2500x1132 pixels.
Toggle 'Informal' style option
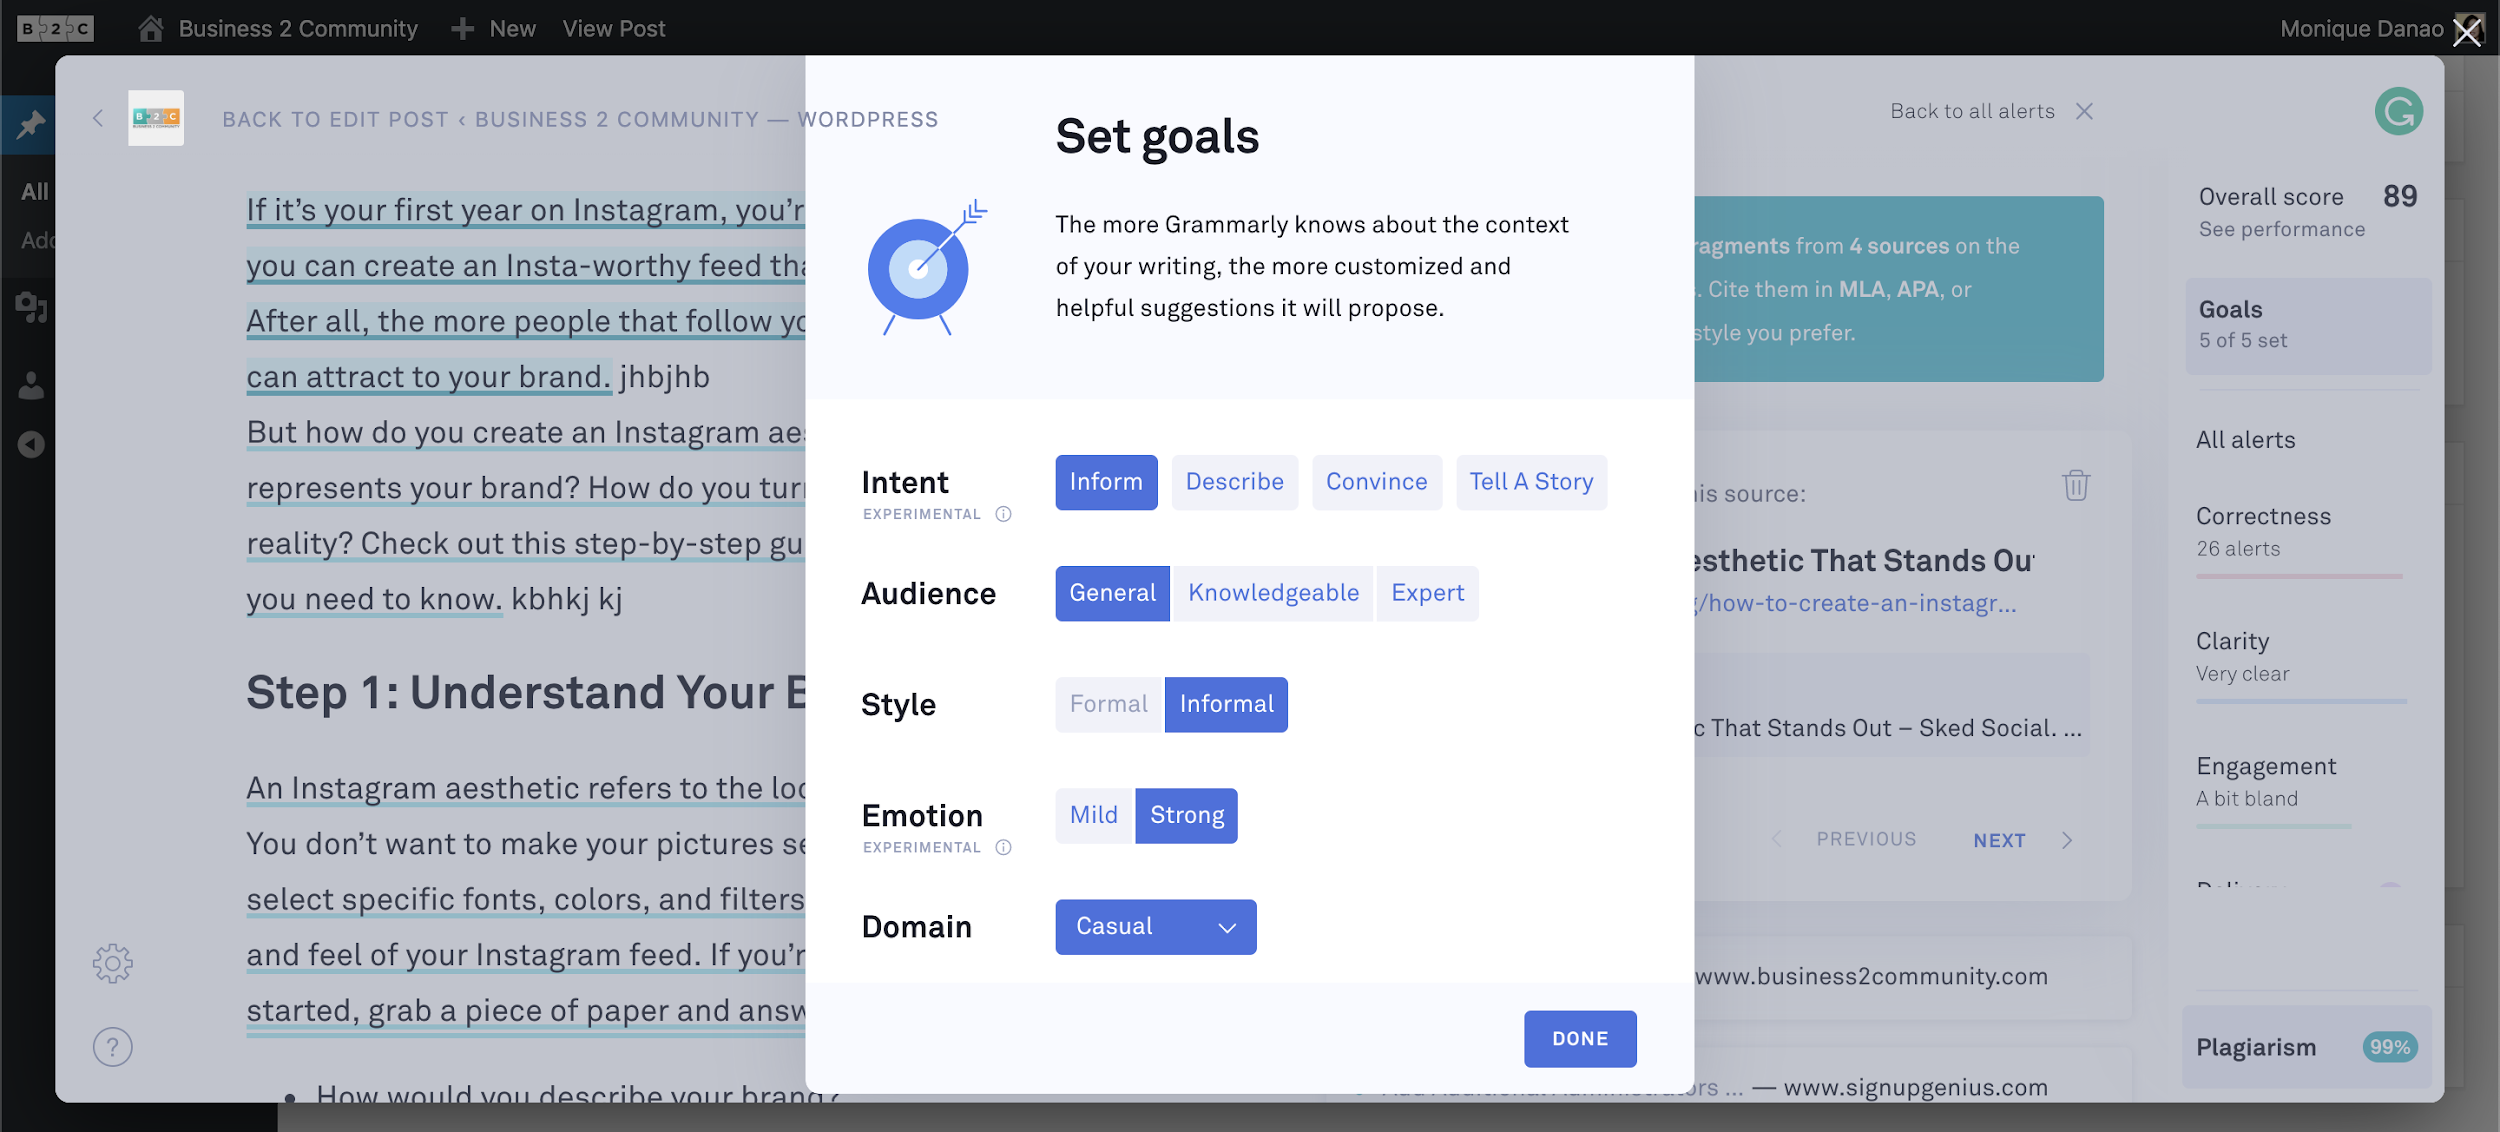pos(1224,703)
